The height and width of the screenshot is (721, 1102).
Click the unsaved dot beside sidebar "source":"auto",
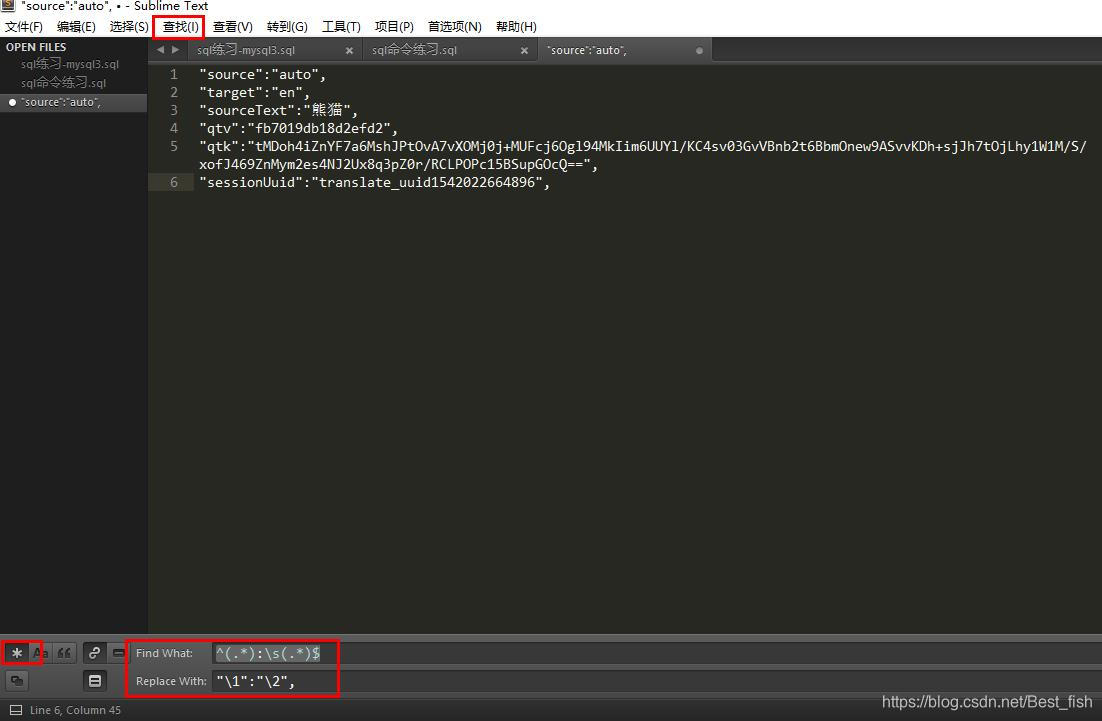pyautogui.click(x=12, y=103)
